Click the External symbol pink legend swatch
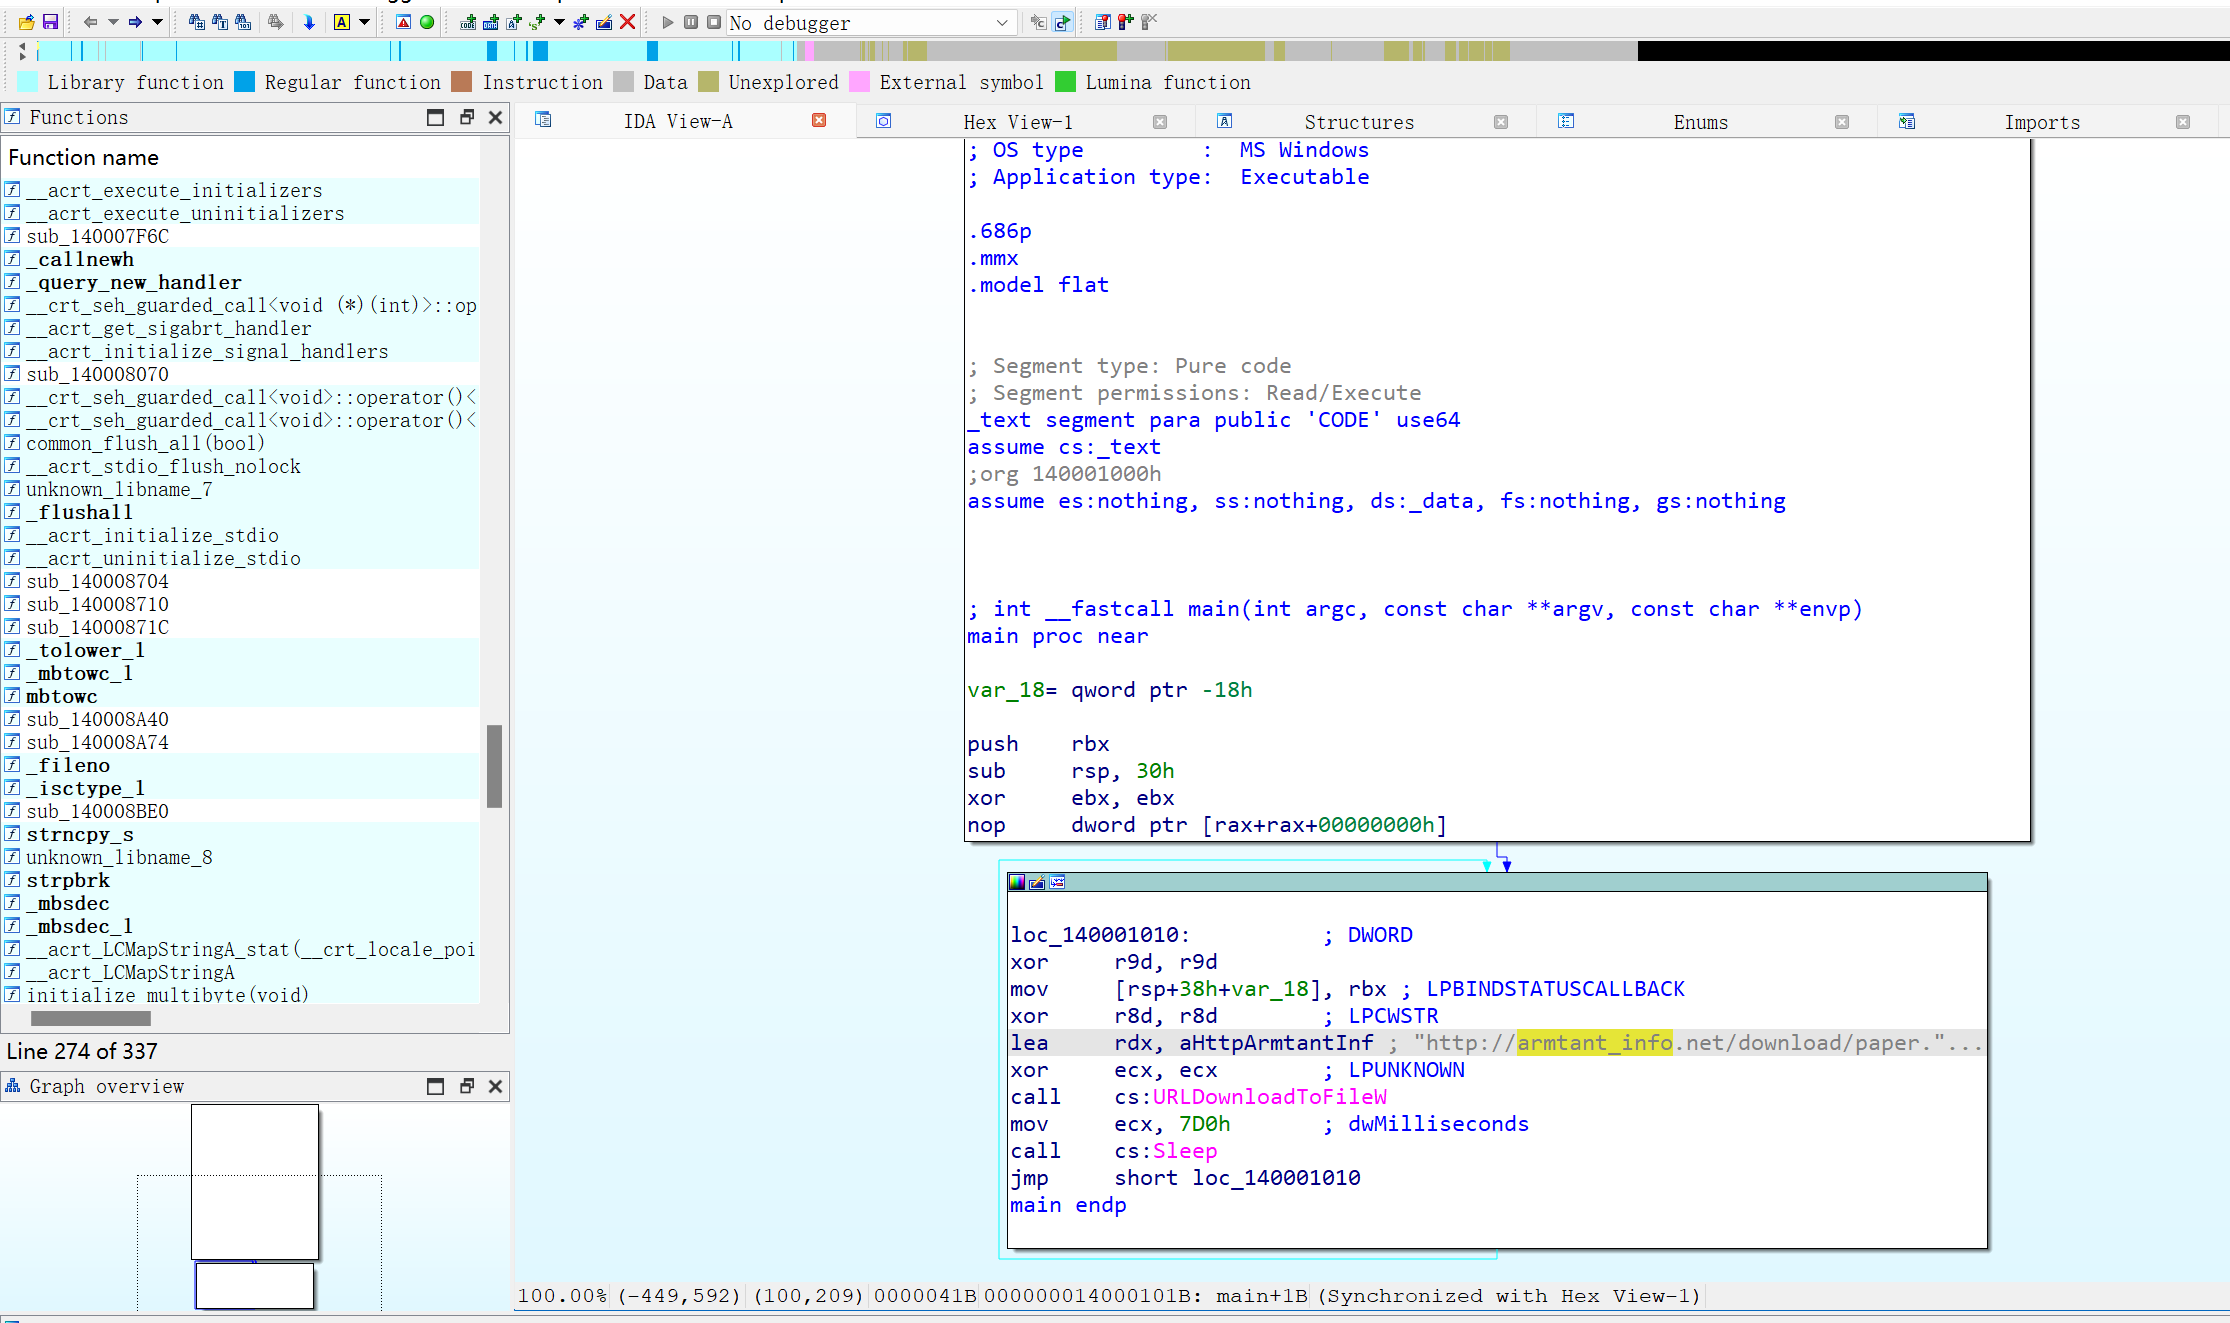Viewport: 2230px width, 1323px height. click(859, 82)
